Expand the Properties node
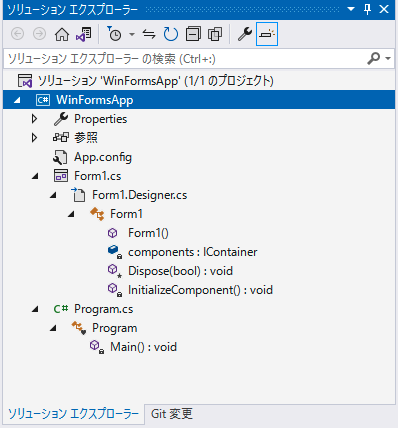This screenshot has height=428, width=398. coord(34,119)
